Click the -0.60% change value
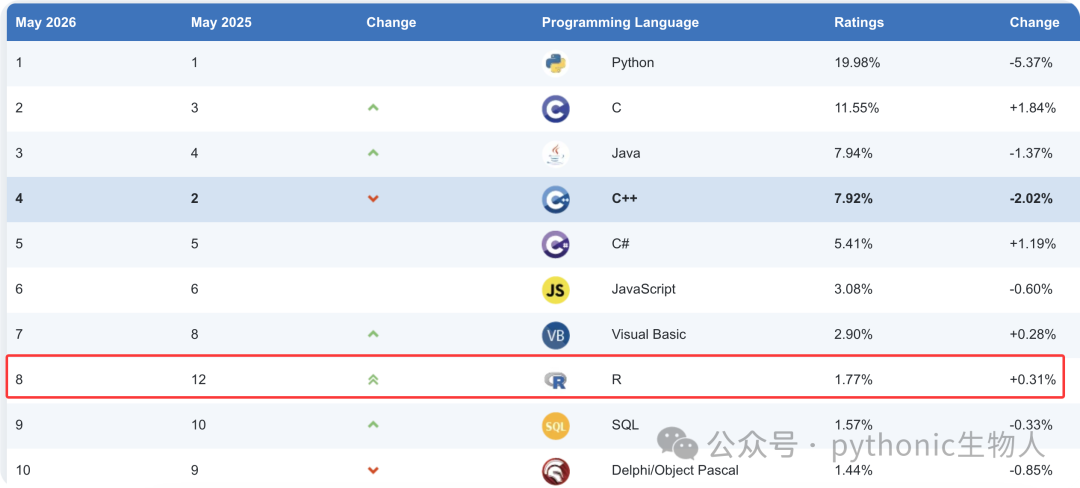1080x488 pixels. (1031, 289)
